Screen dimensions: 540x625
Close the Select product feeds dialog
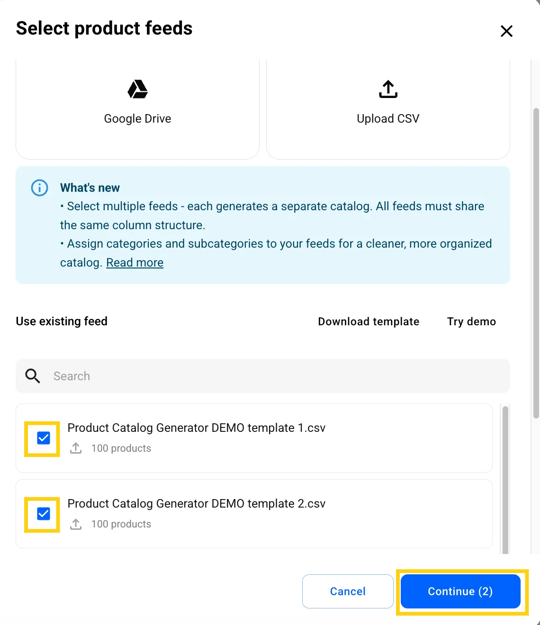507,31
